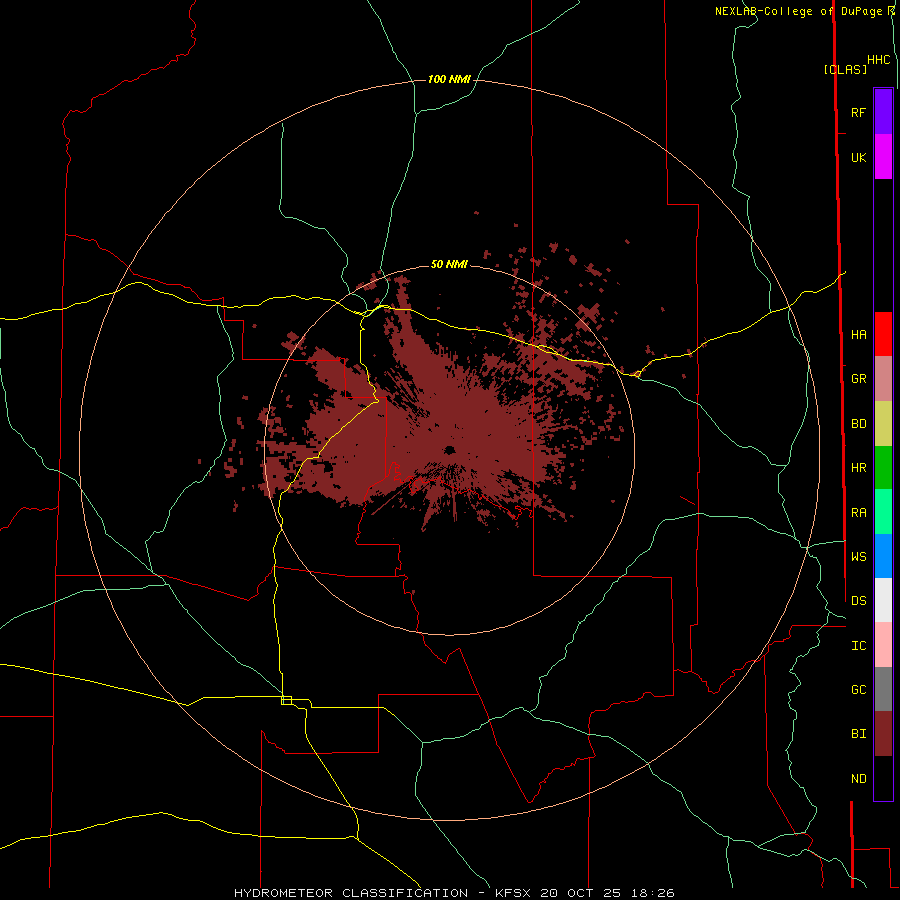Viewport: 900px width, 900px height.
Task: Click the RA legend label
Action: point(858,513)
